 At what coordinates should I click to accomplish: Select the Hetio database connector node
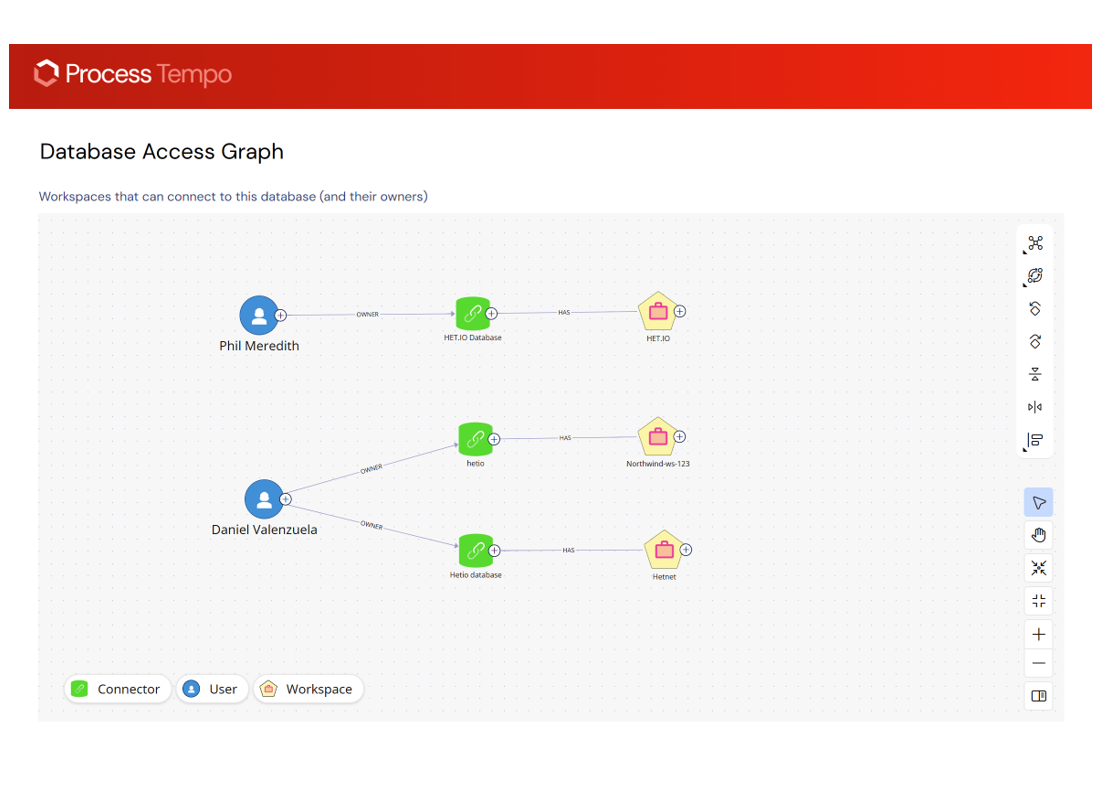click(x=476, y=550)
